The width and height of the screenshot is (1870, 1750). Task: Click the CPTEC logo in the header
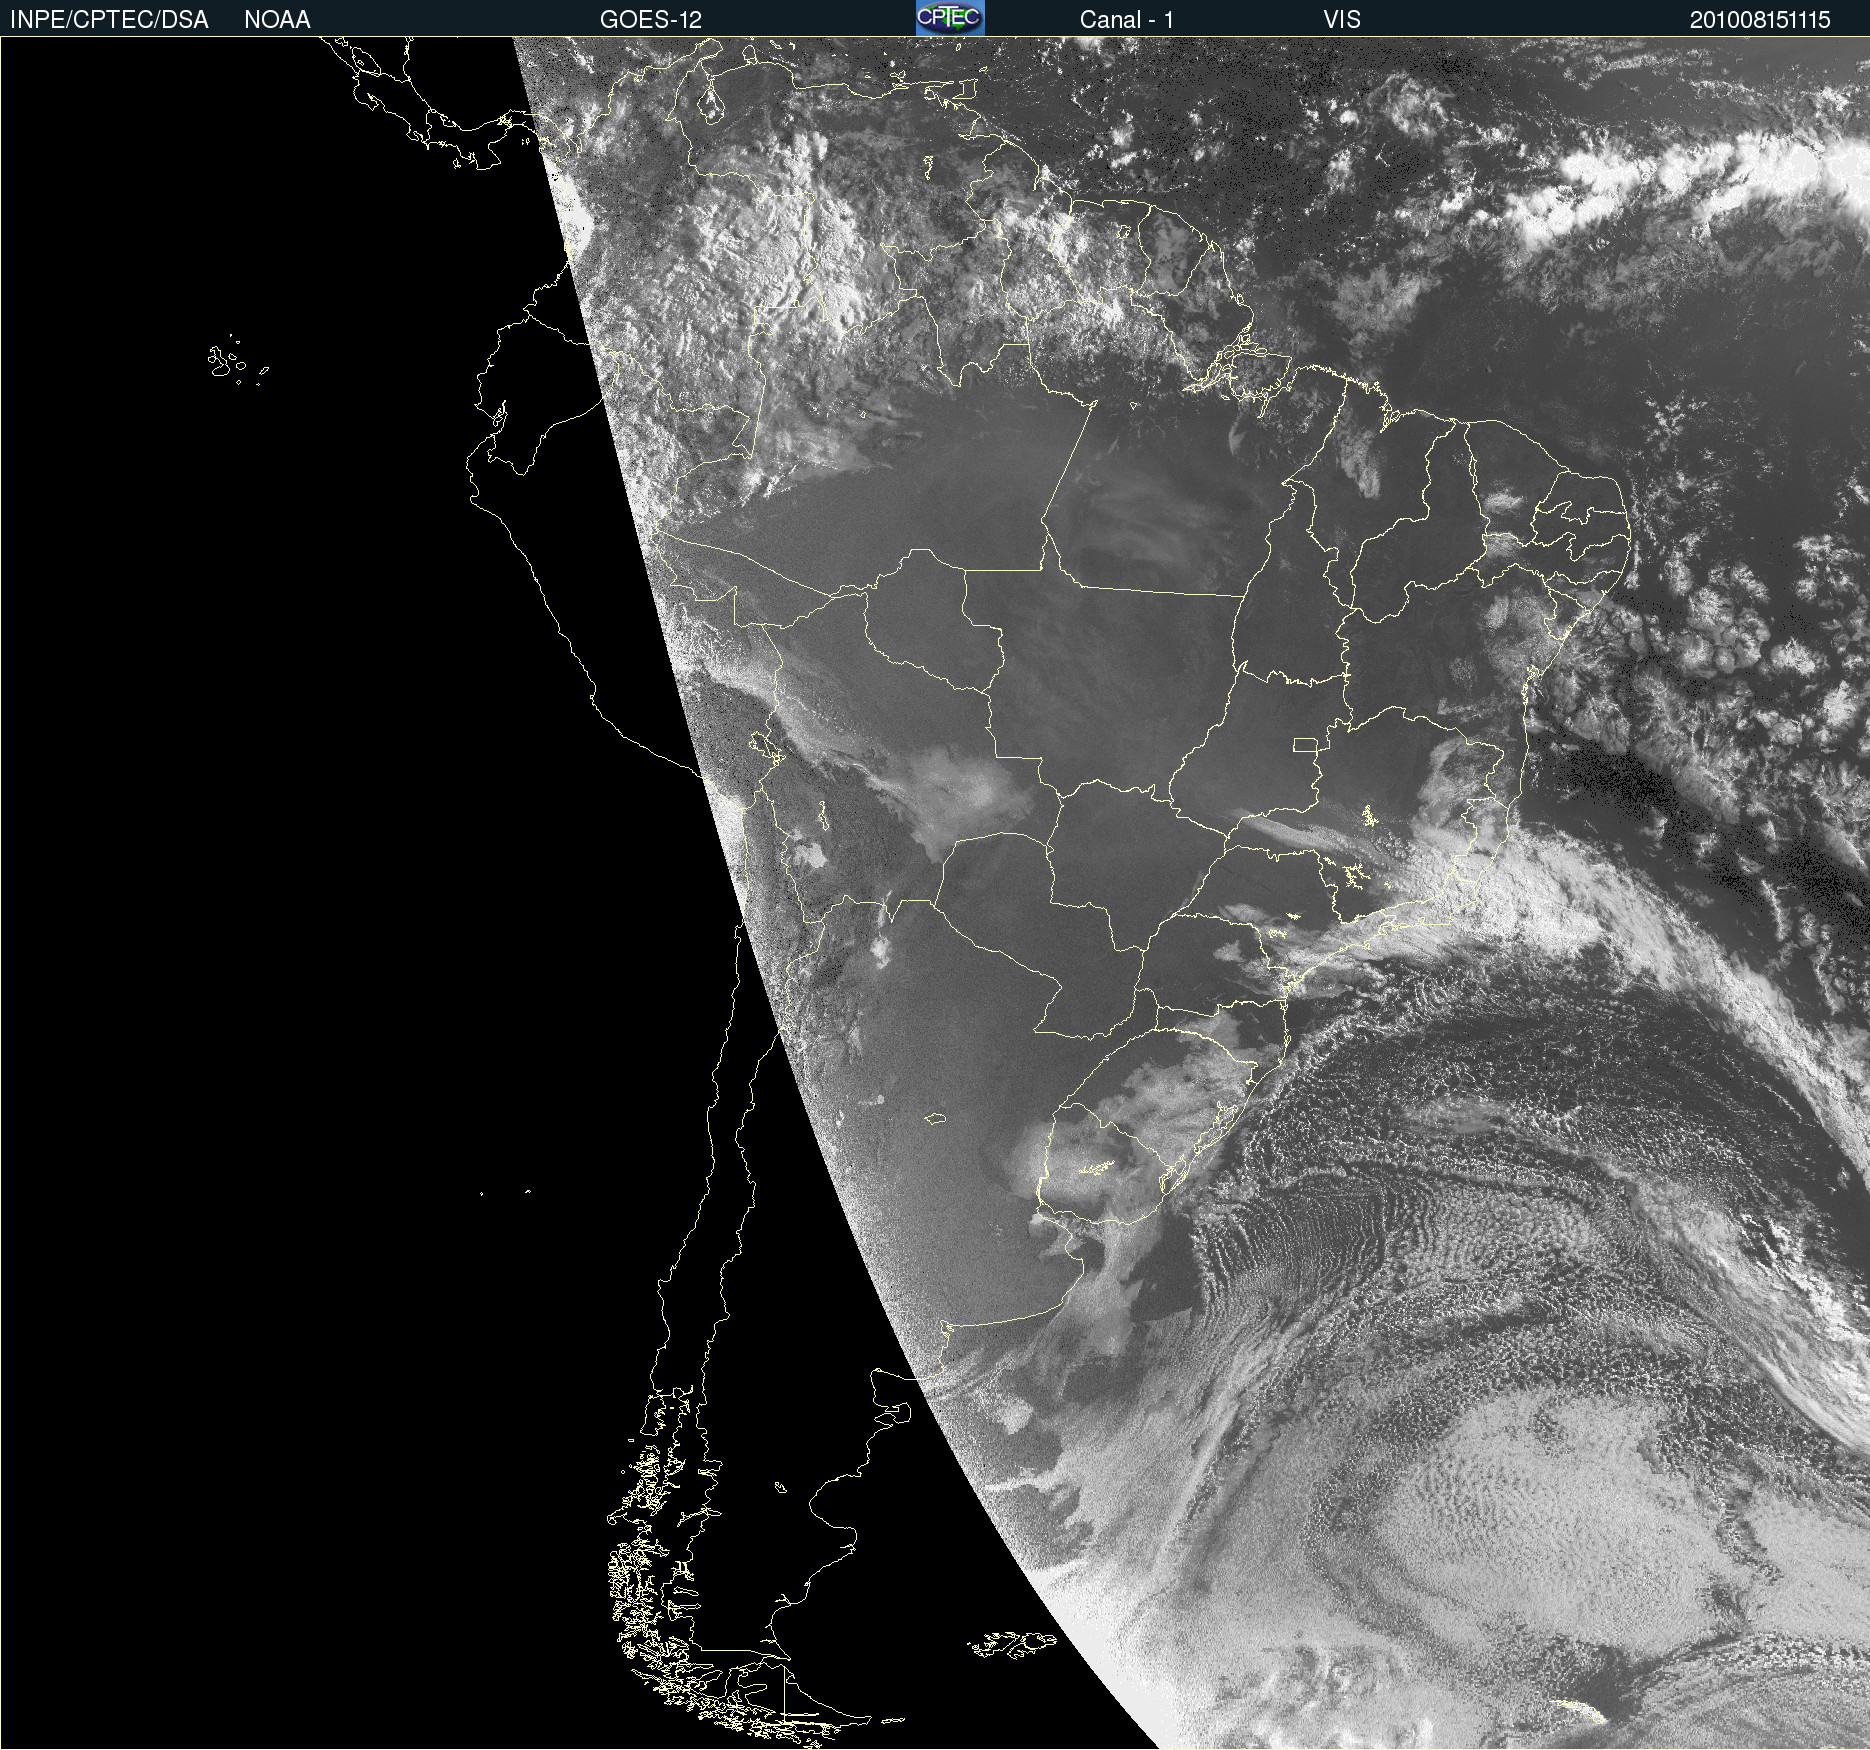tap(950, 18)
